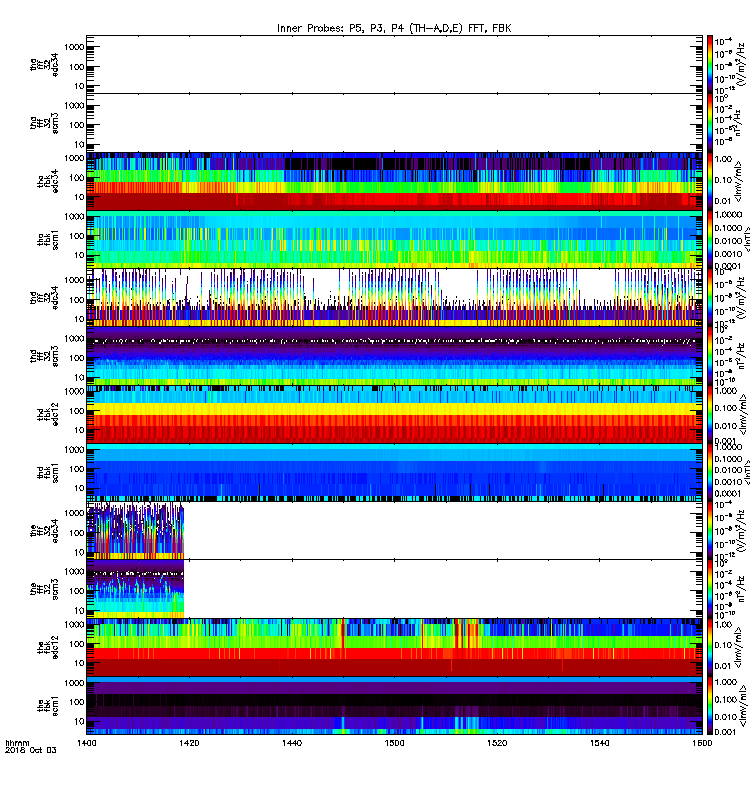Click the color bar of the tha fff edc34 panel

tap(709, 64)
